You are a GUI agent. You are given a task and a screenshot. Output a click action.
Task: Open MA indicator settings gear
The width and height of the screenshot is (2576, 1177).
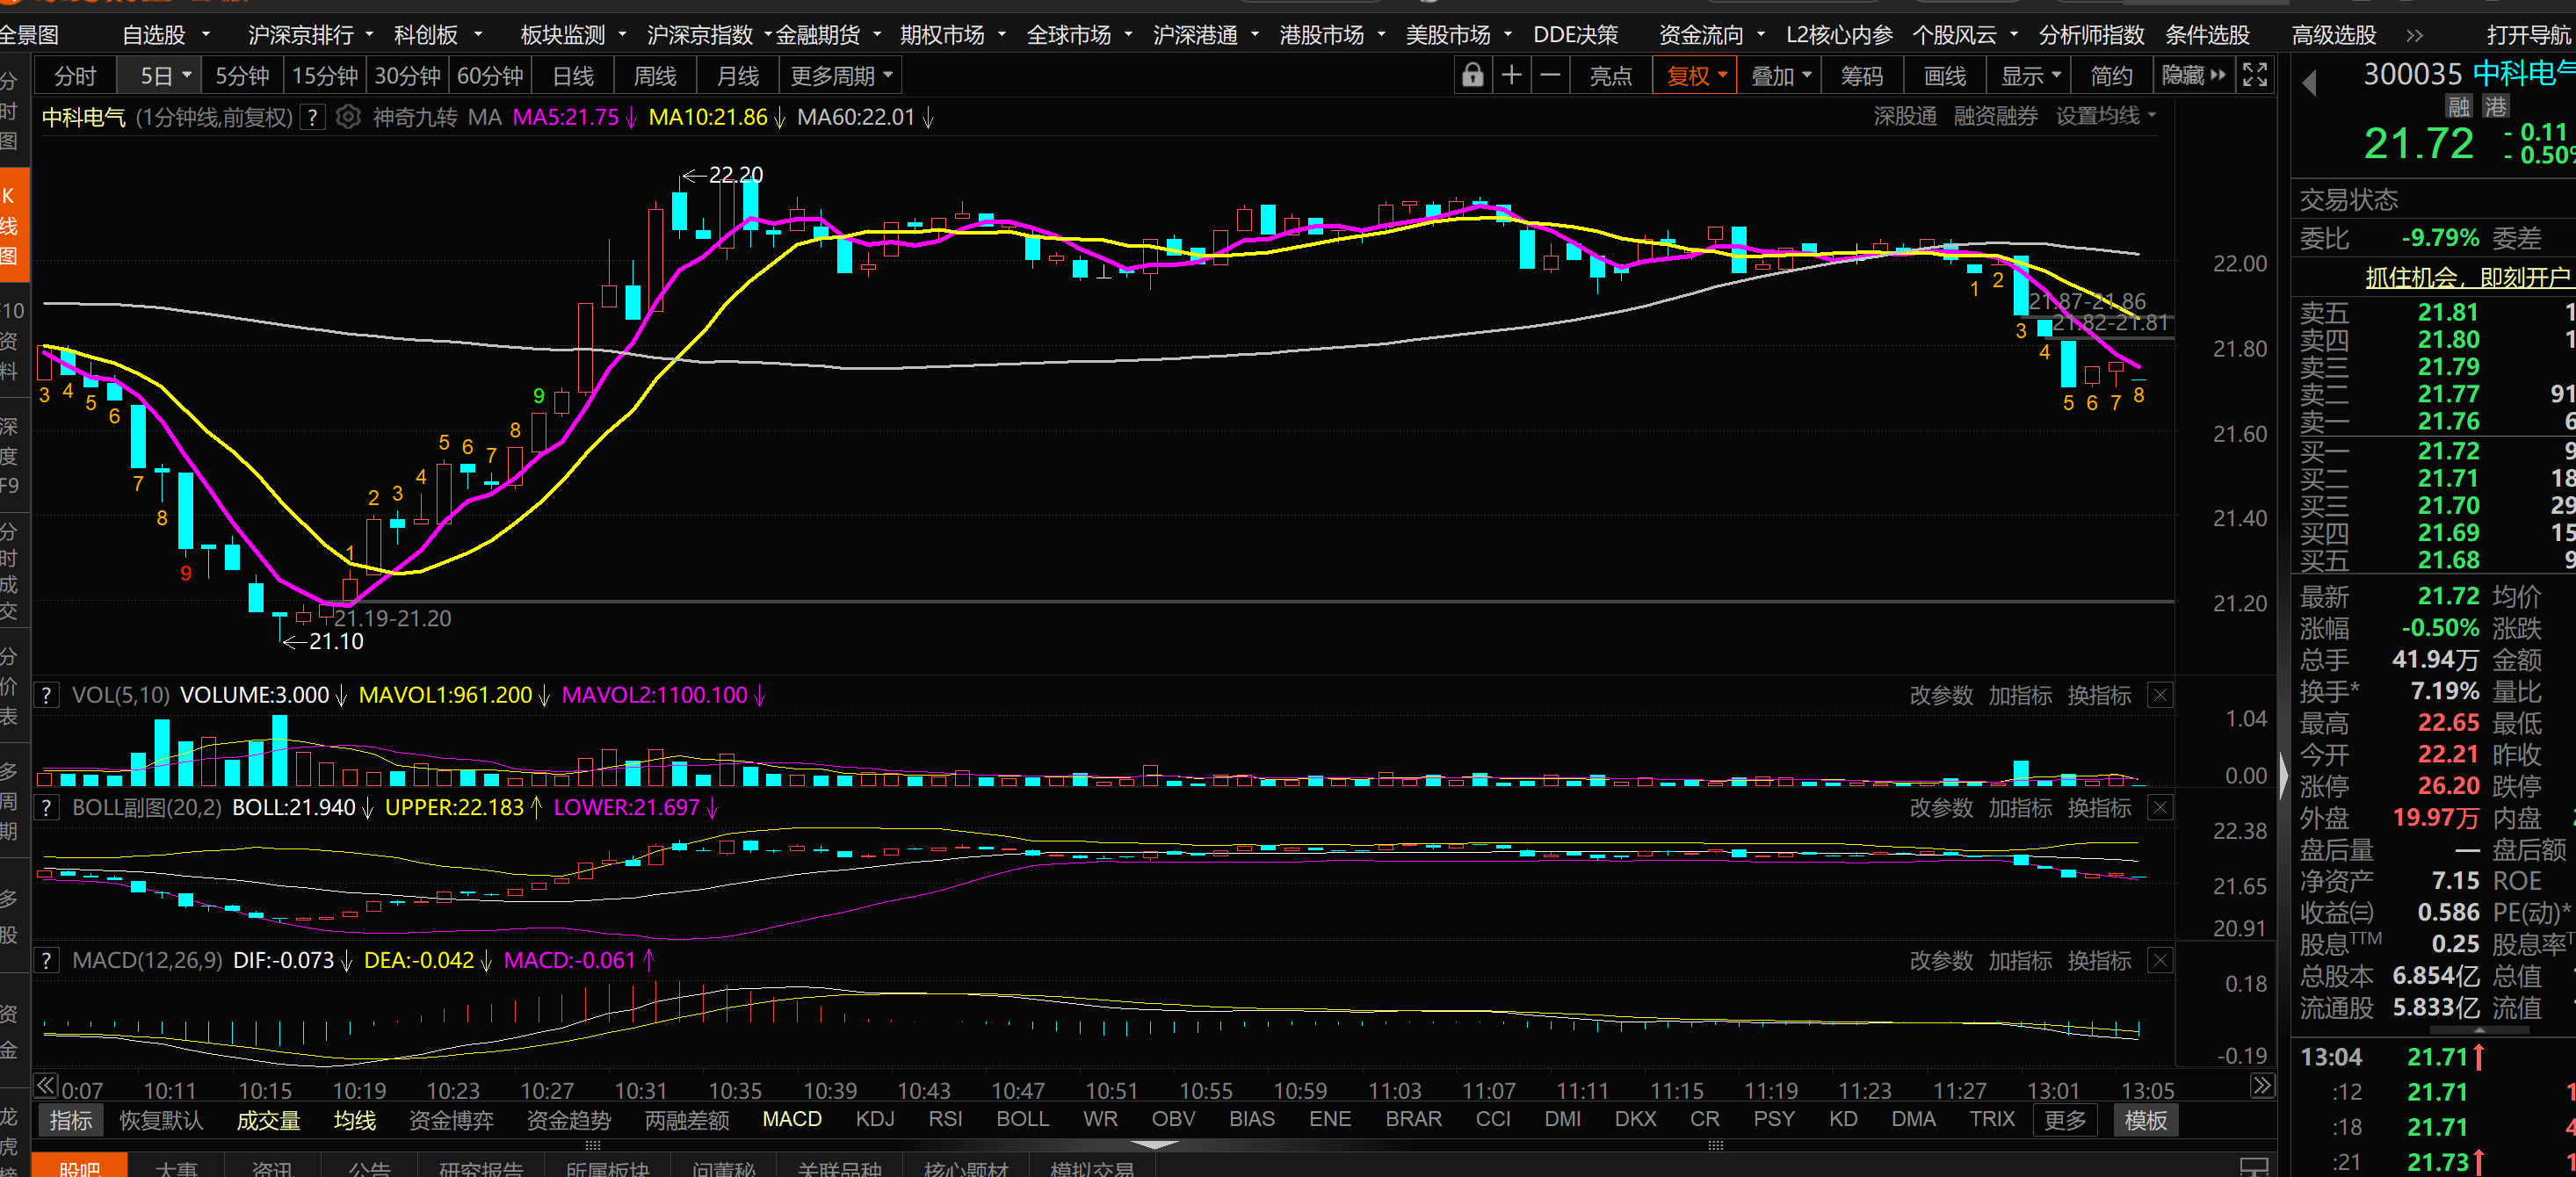(x=347, y=118)
